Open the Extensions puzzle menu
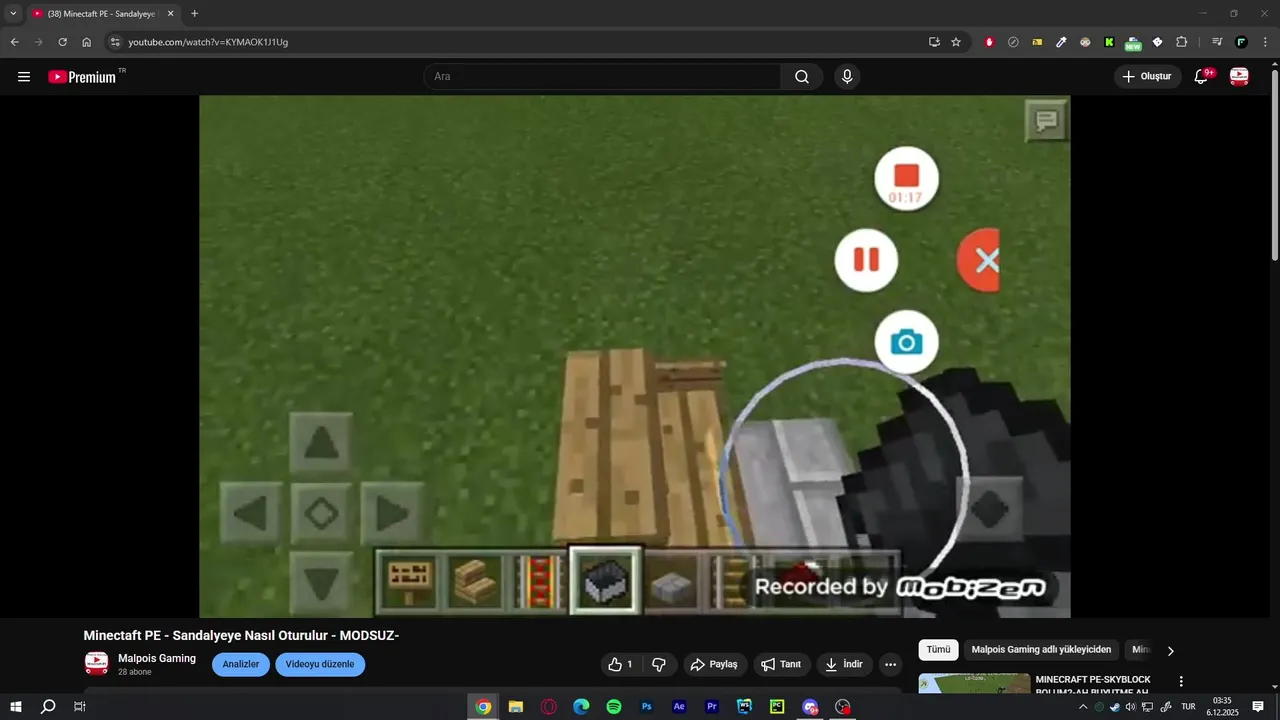 click(1182, 42)
